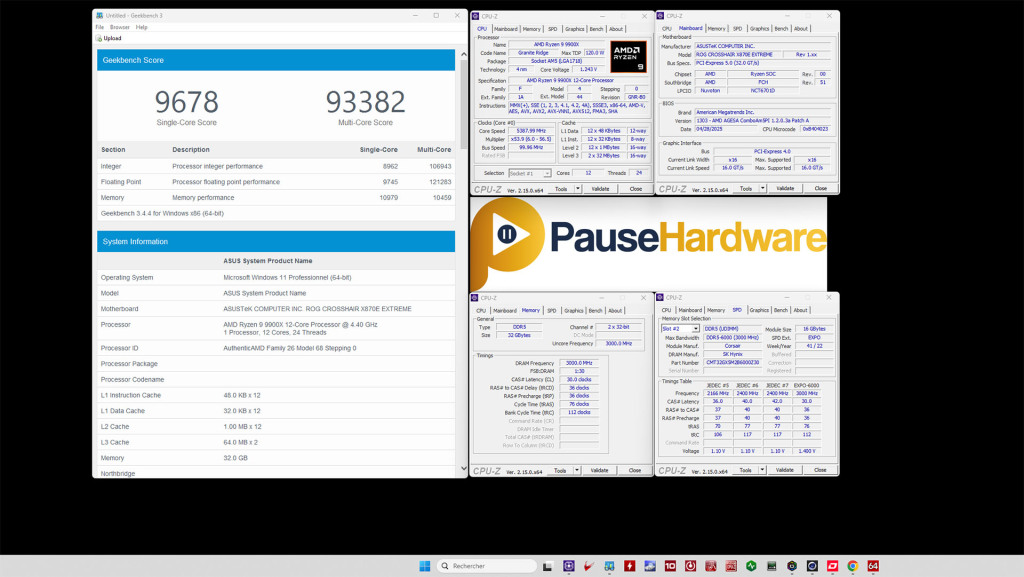Click the red bird-shaped taskbar icon
The image size is (1024, 577).
click(588, 566)
